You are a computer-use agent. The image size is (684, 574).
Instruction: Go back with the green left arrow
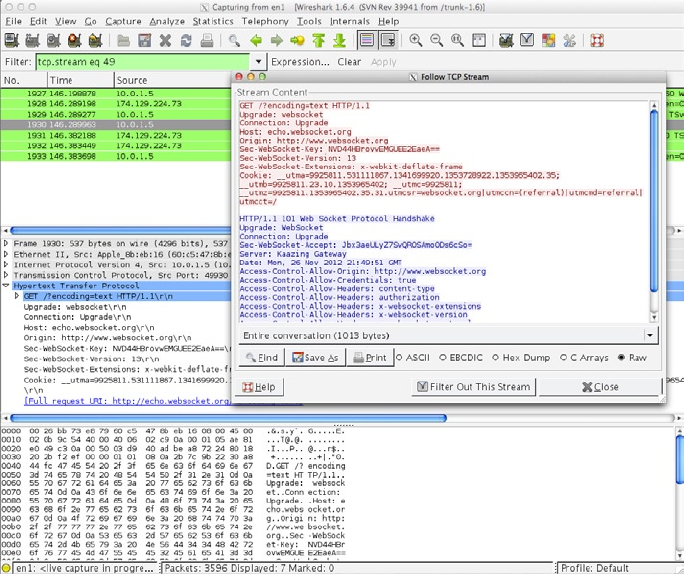256,41
